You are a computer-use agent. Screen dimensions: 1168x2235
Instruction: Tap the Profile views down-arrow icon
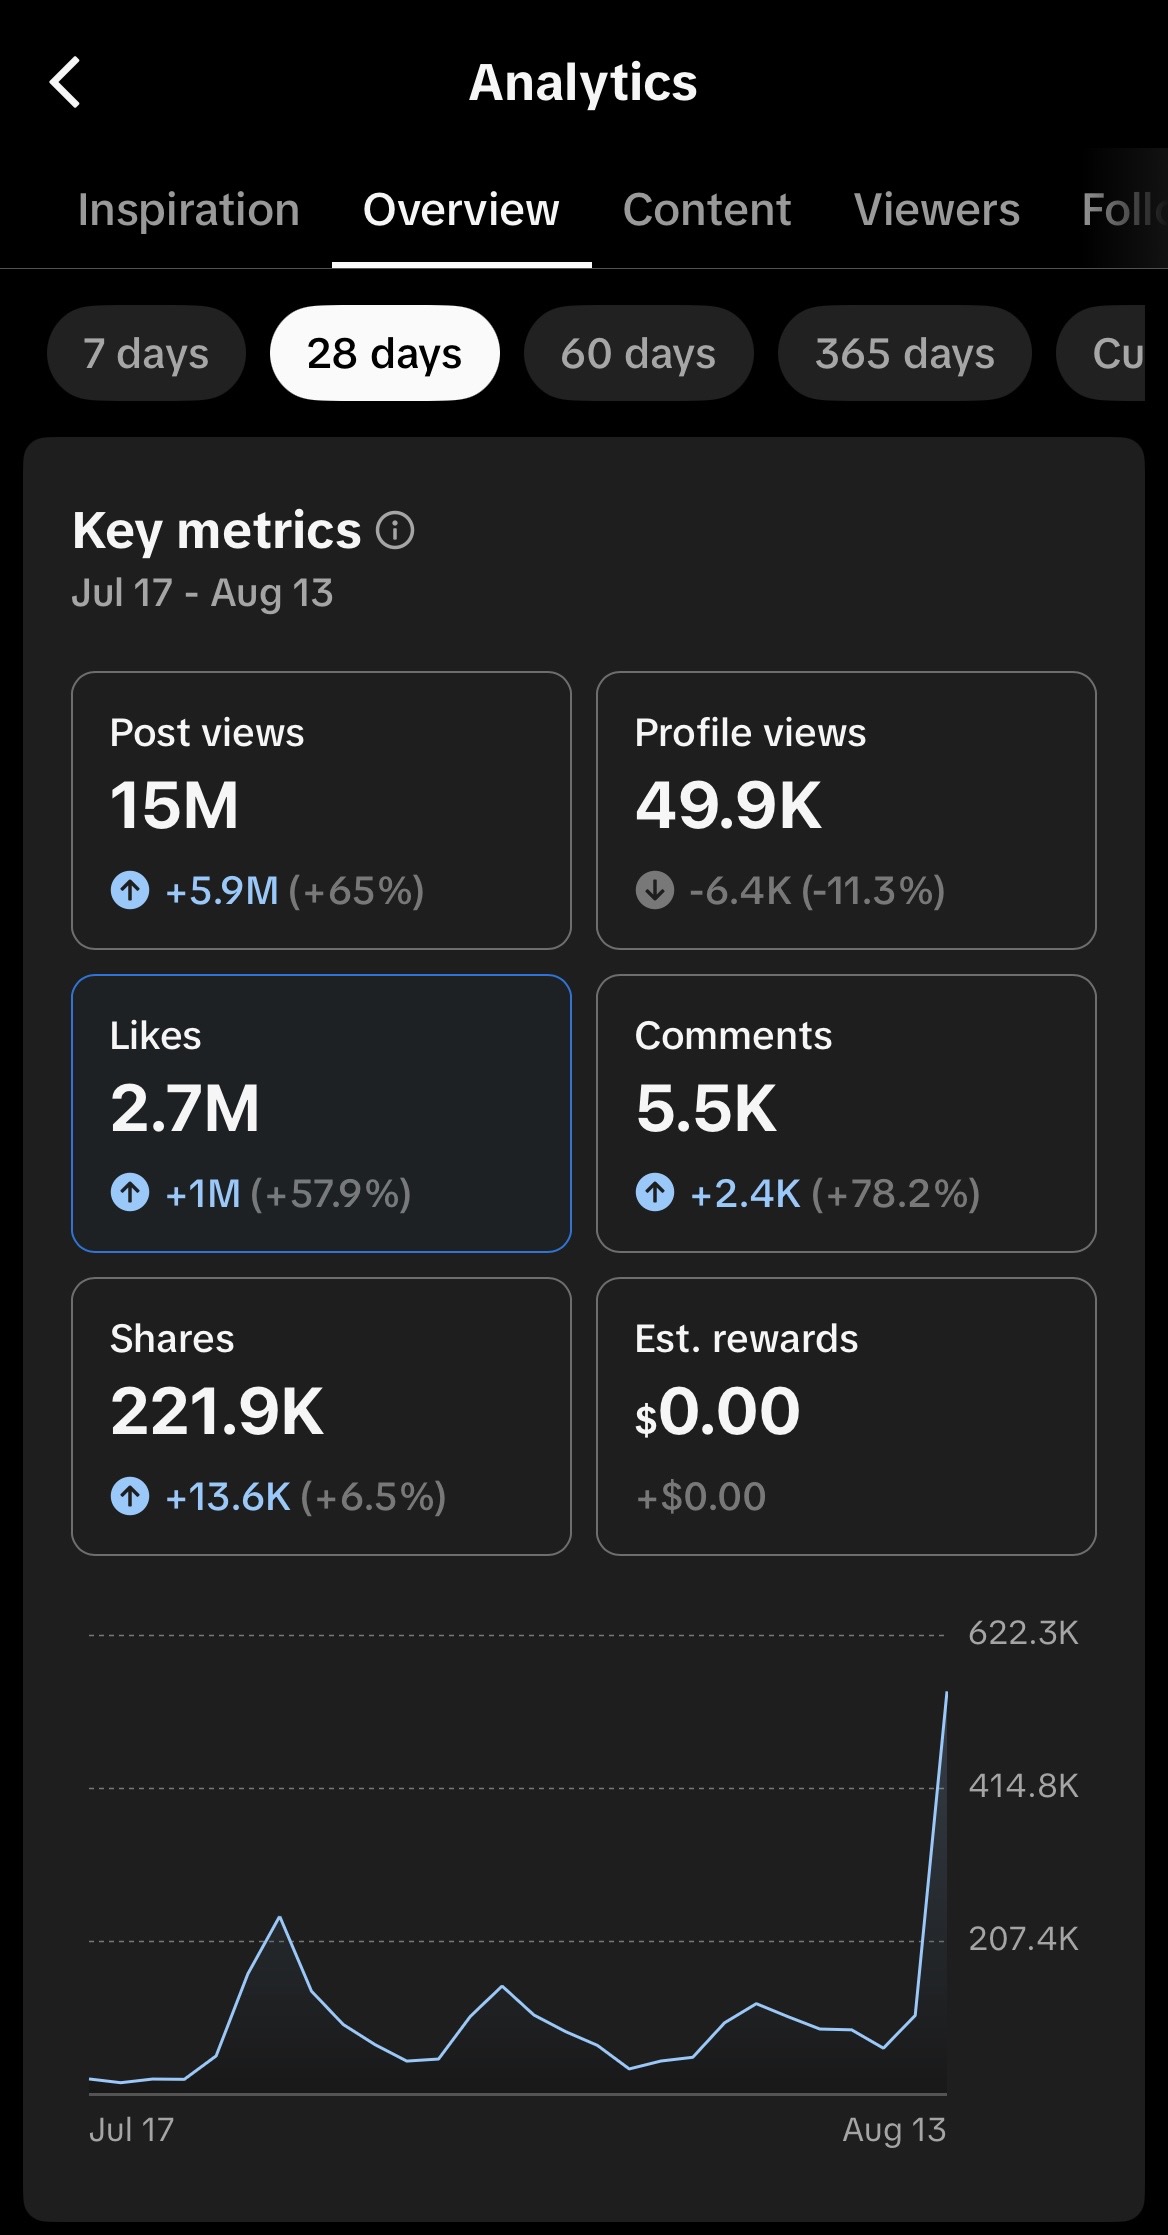point(655,889)
